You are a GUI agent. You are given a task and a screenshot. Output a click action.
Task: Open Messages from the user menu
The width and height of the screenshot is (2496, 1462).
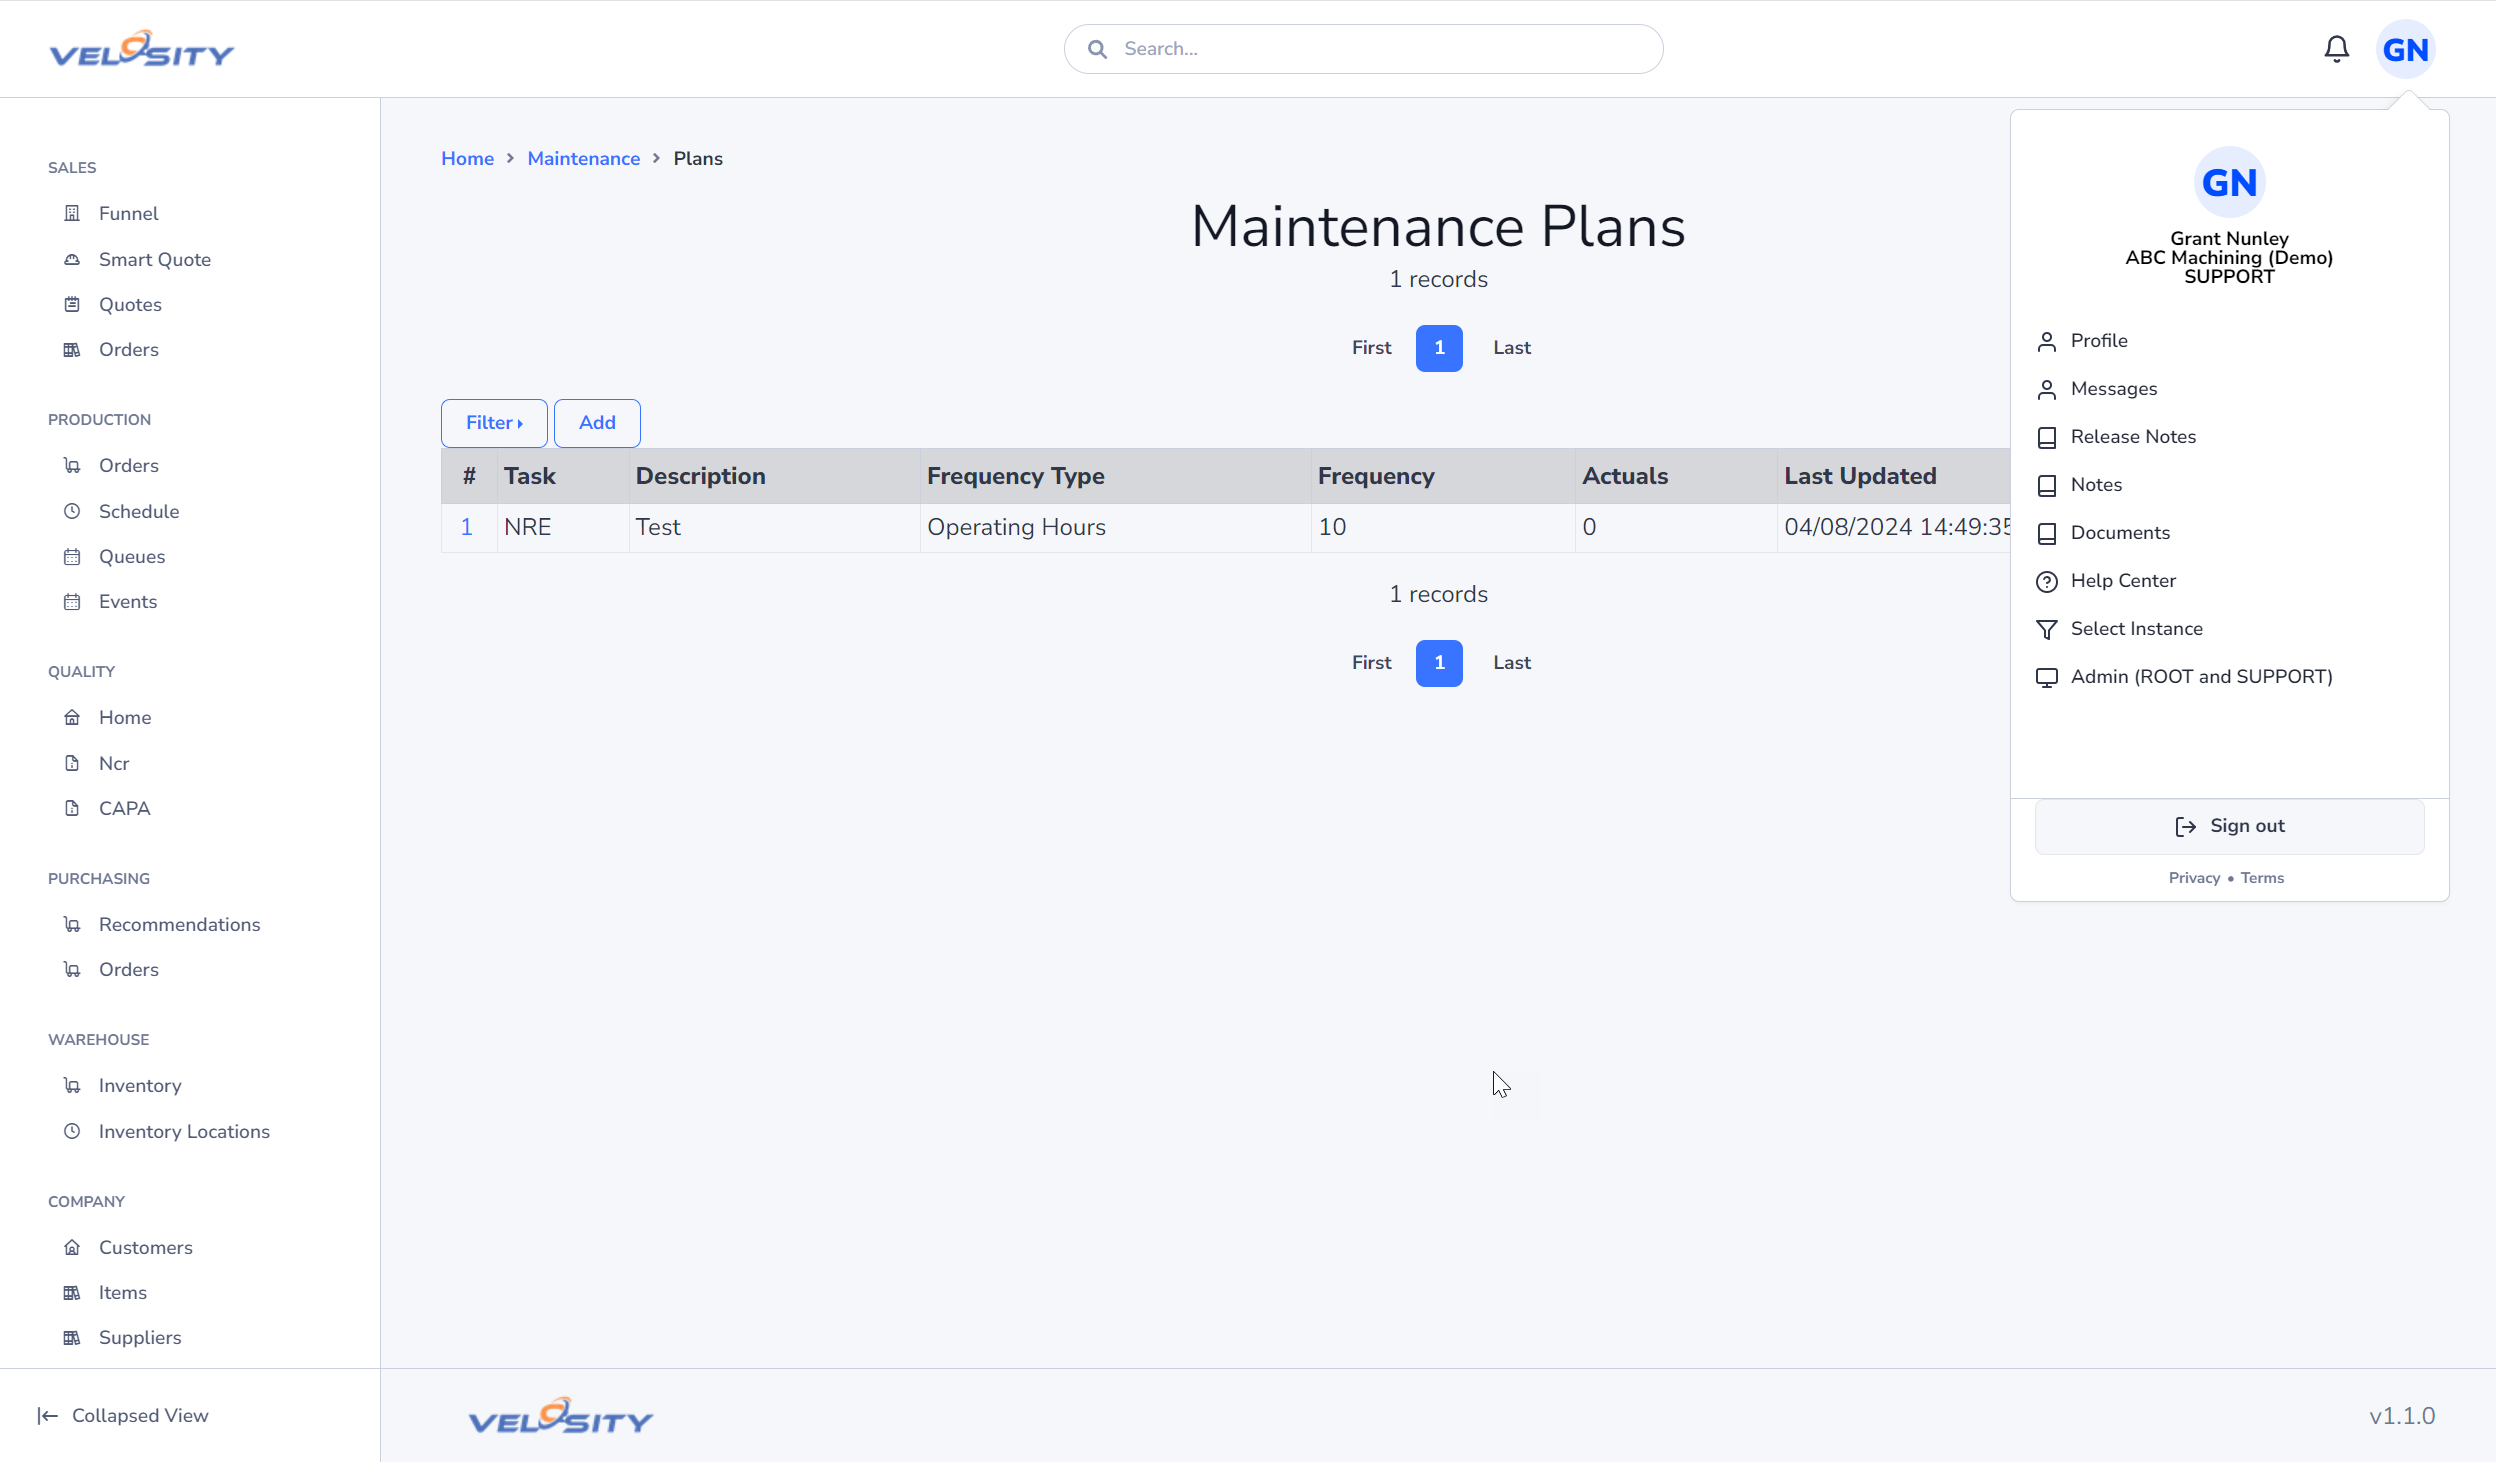(2113, 388)
